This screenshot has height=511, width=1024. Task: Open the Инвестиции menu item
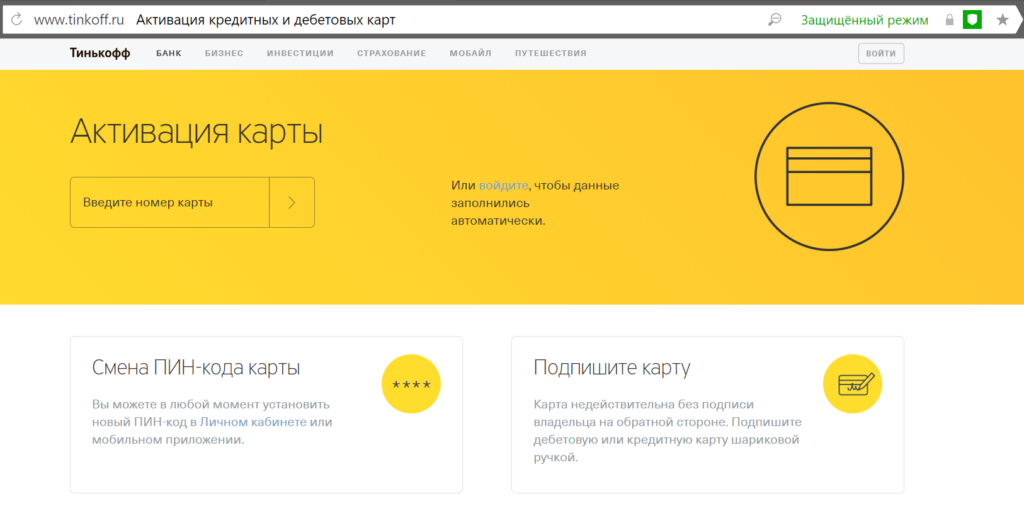coord(300,53)
